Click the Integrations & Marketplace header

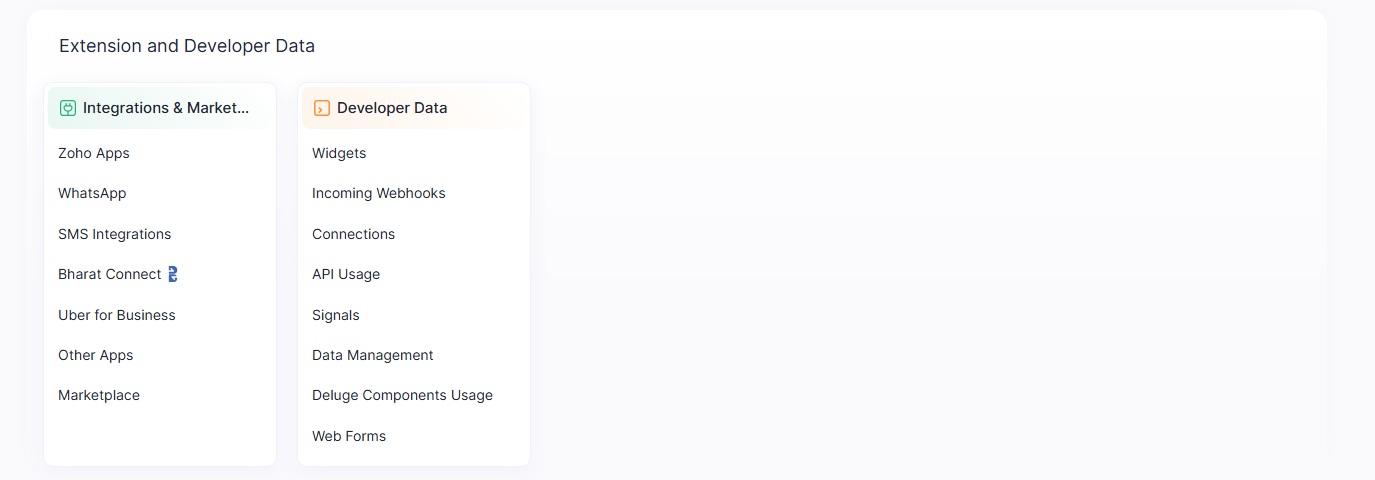(x=166, y=108)
